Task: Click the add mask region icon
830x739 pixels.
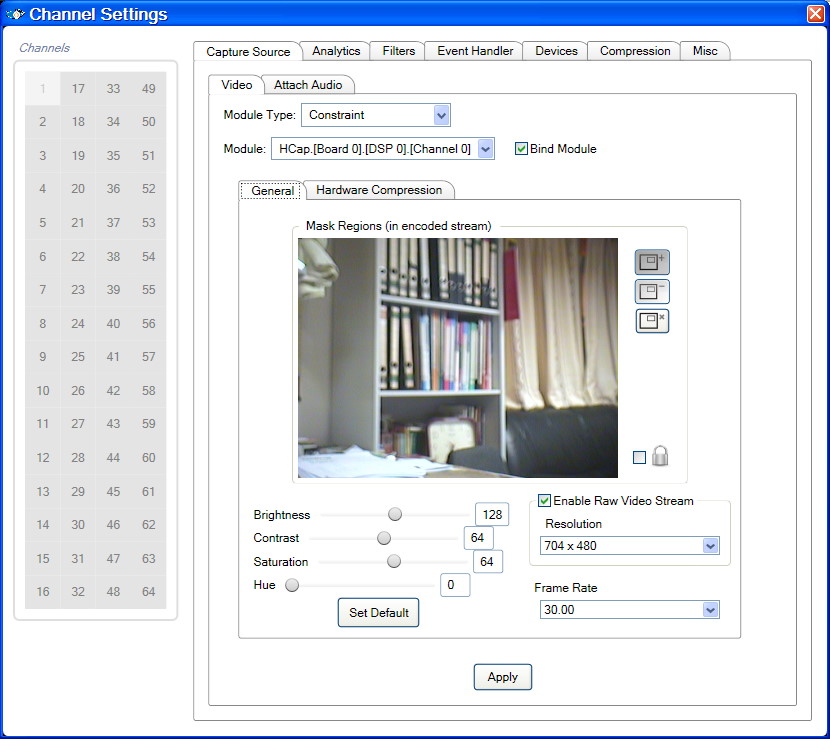Action: [x=652, y=262]
